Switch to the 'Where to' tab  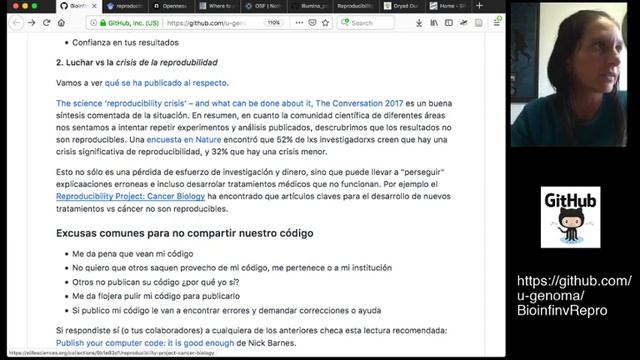point(217,6)
